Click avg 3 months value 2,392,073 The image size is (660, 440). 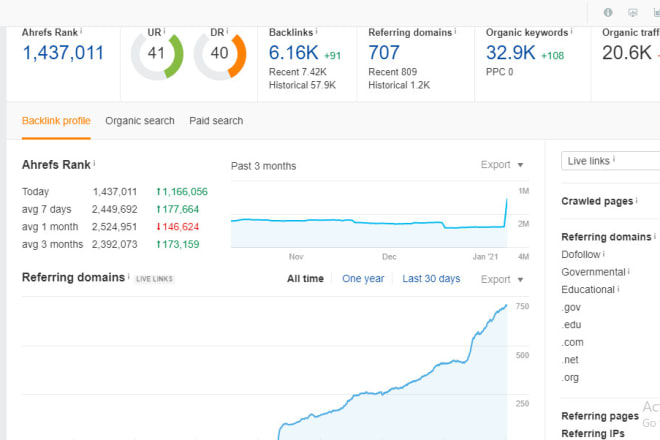pyautogui.click(x=114, y=244)
